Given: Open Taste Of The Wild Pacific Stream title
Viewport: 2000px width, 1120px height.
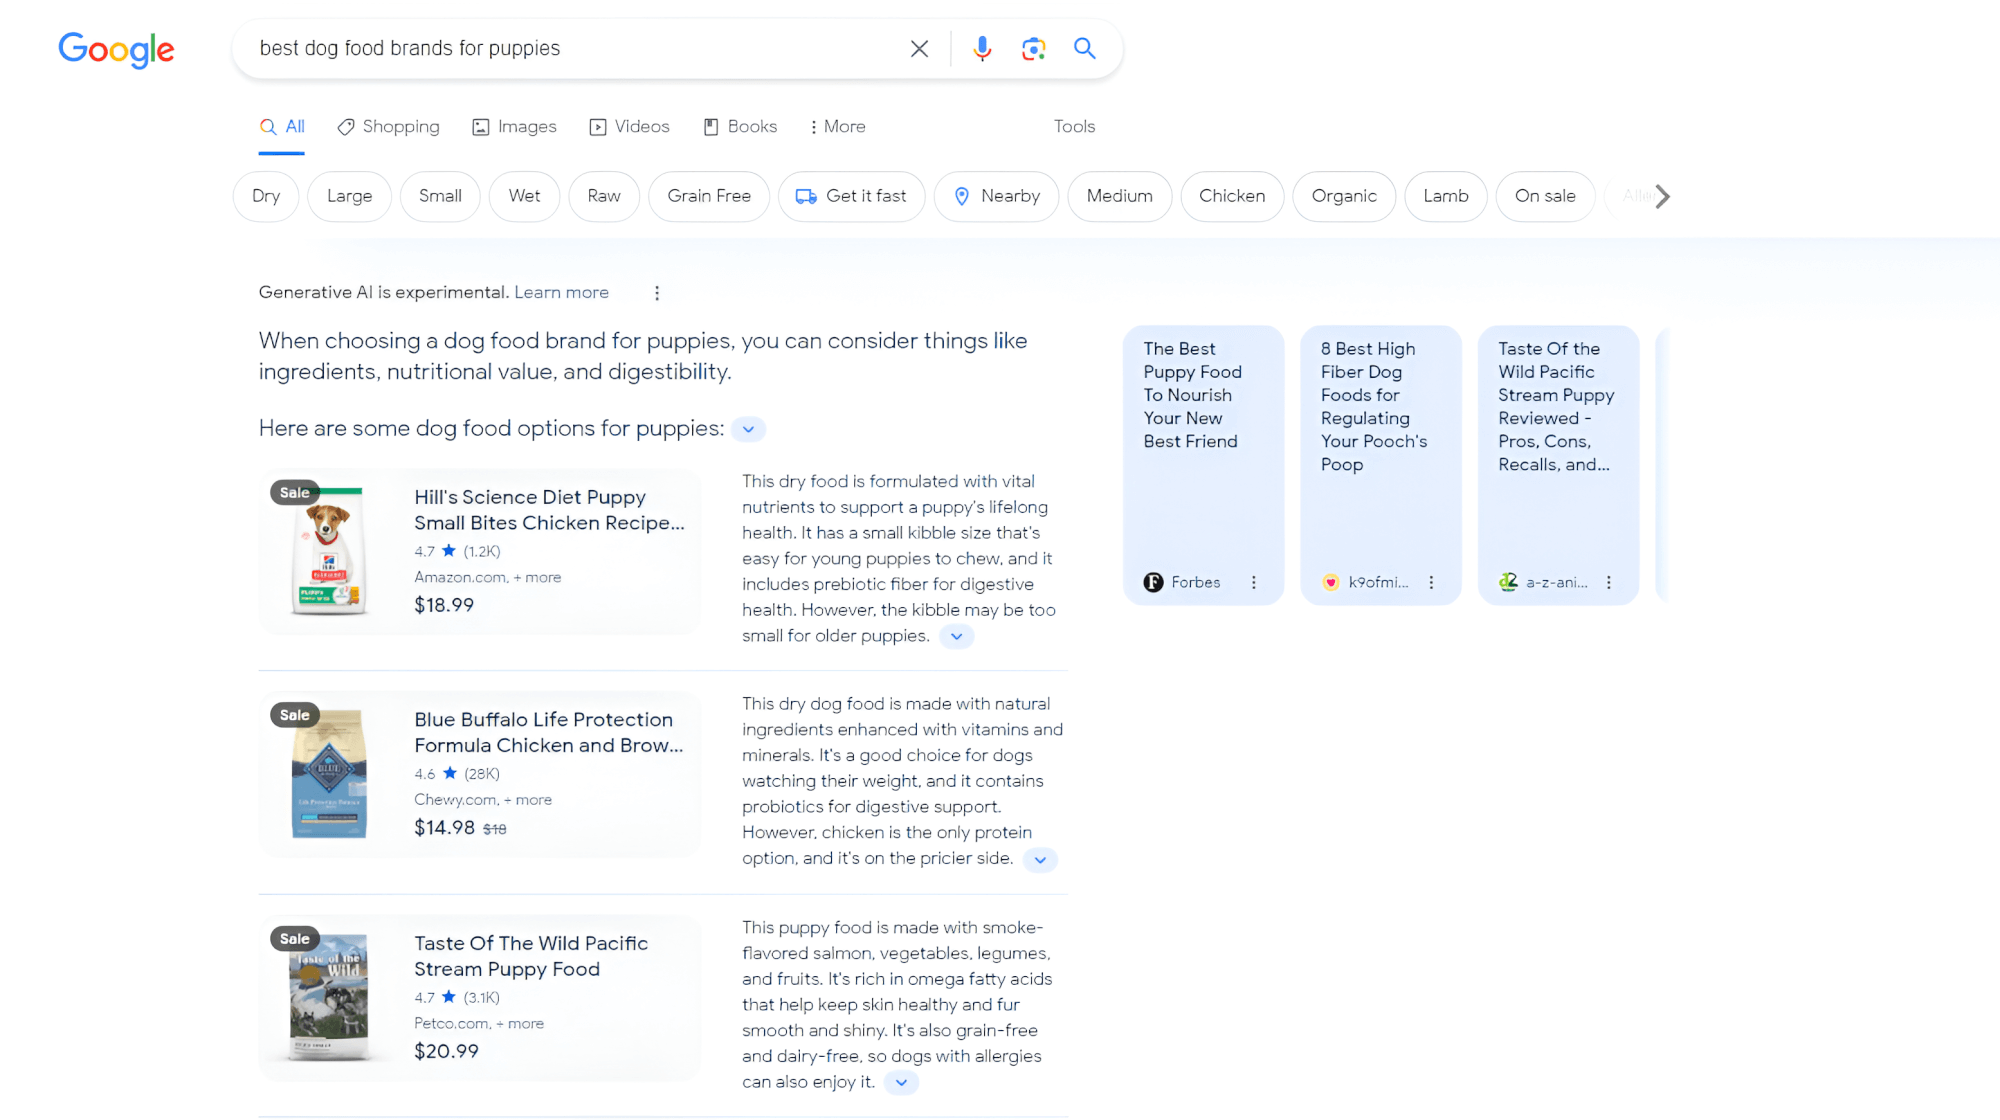Looking at the screenshot, I should point(531,956).
